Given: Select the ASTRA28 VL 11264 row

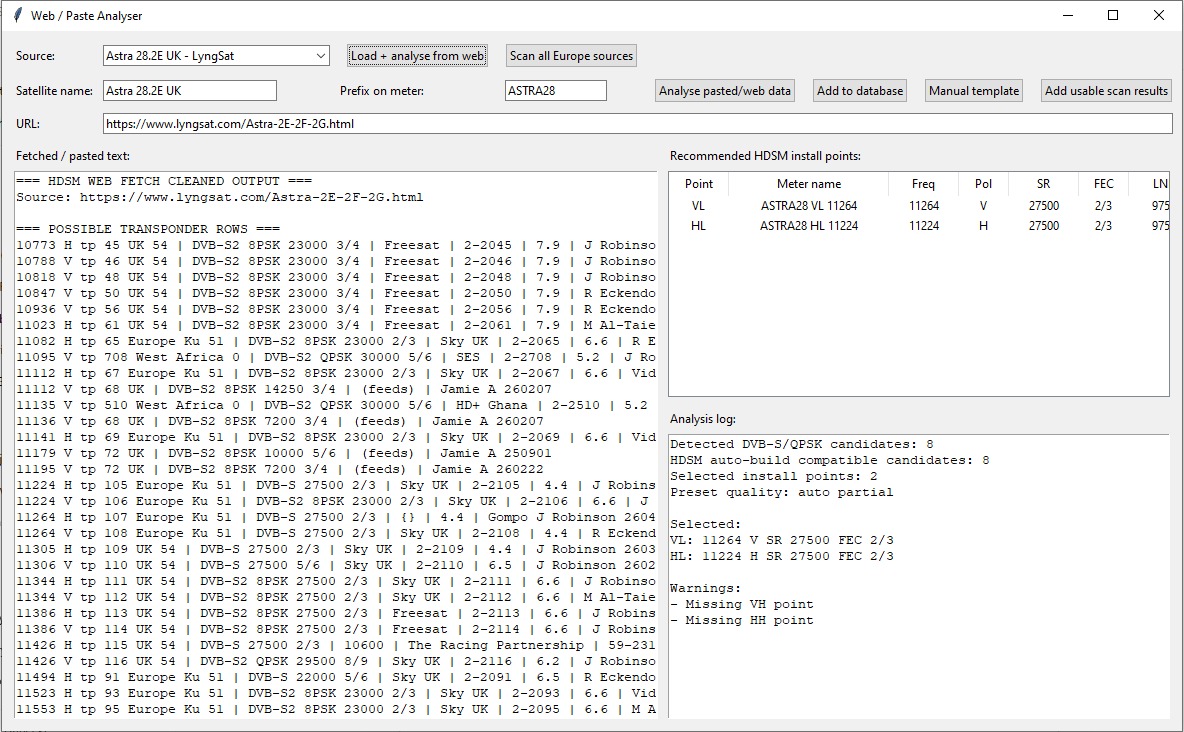Looking at the screenshot, I should pos(919,205).
